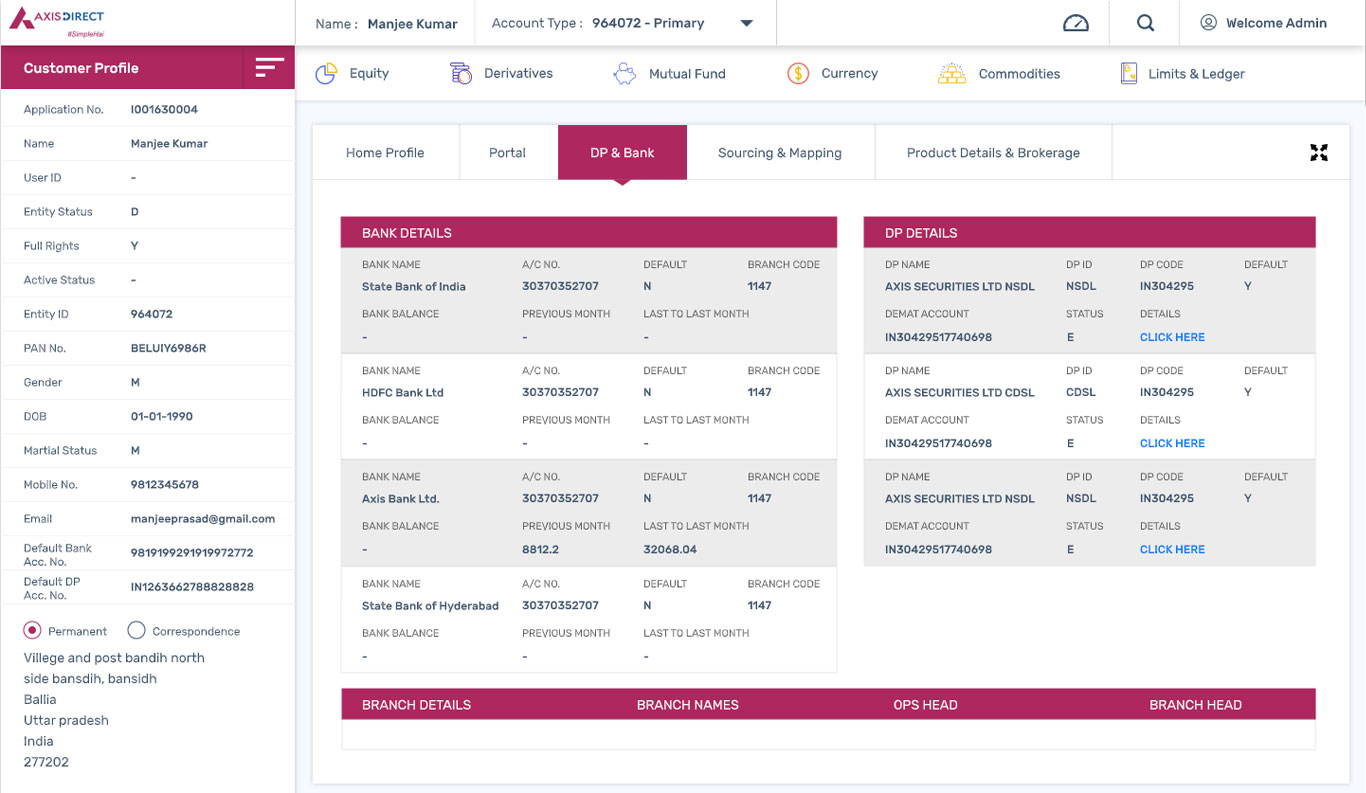1366x793 pixels.
Task: Expand the Account Type dropdown arrow
Action: click(x=746, y=23)
